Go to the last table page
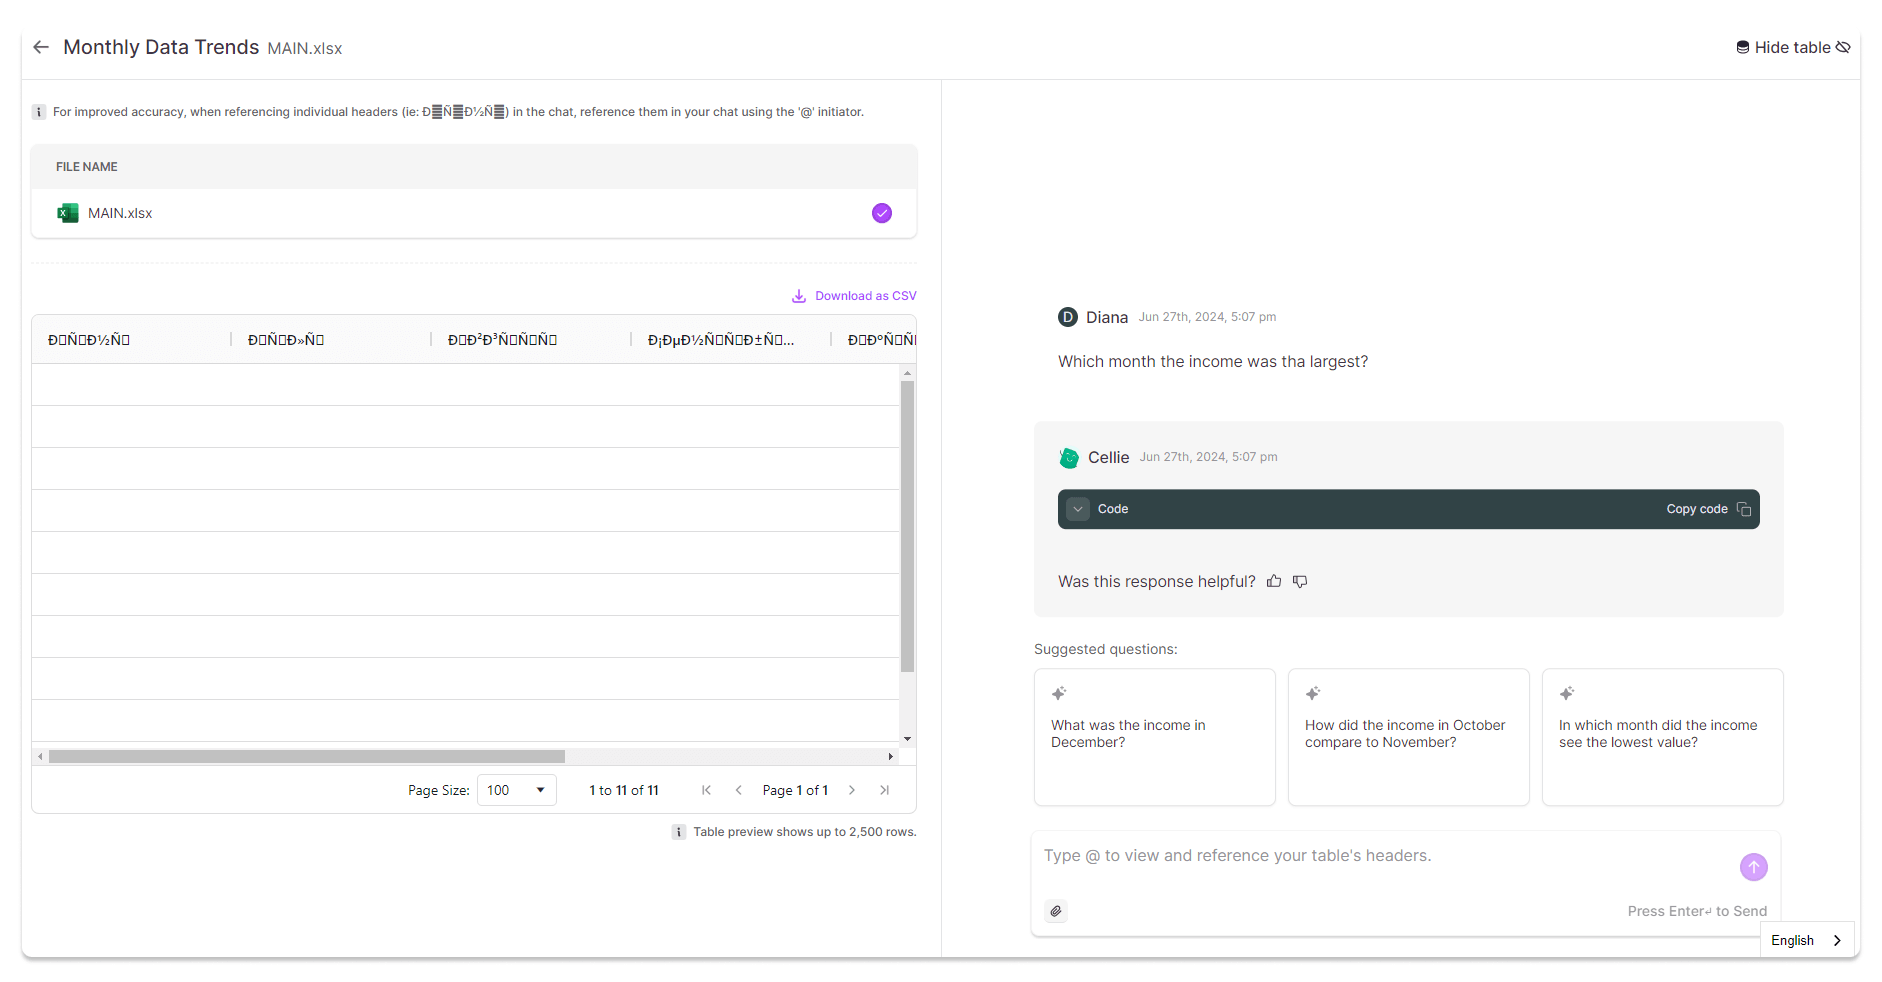The width and height of the screenshot is (1882, 982). click(x=885, y=790)
